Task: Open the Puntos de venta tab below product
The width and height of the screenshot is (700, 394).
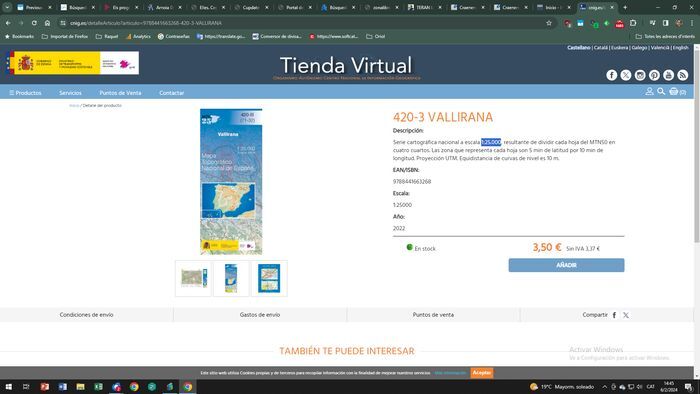Action: [x=433, y=315]
